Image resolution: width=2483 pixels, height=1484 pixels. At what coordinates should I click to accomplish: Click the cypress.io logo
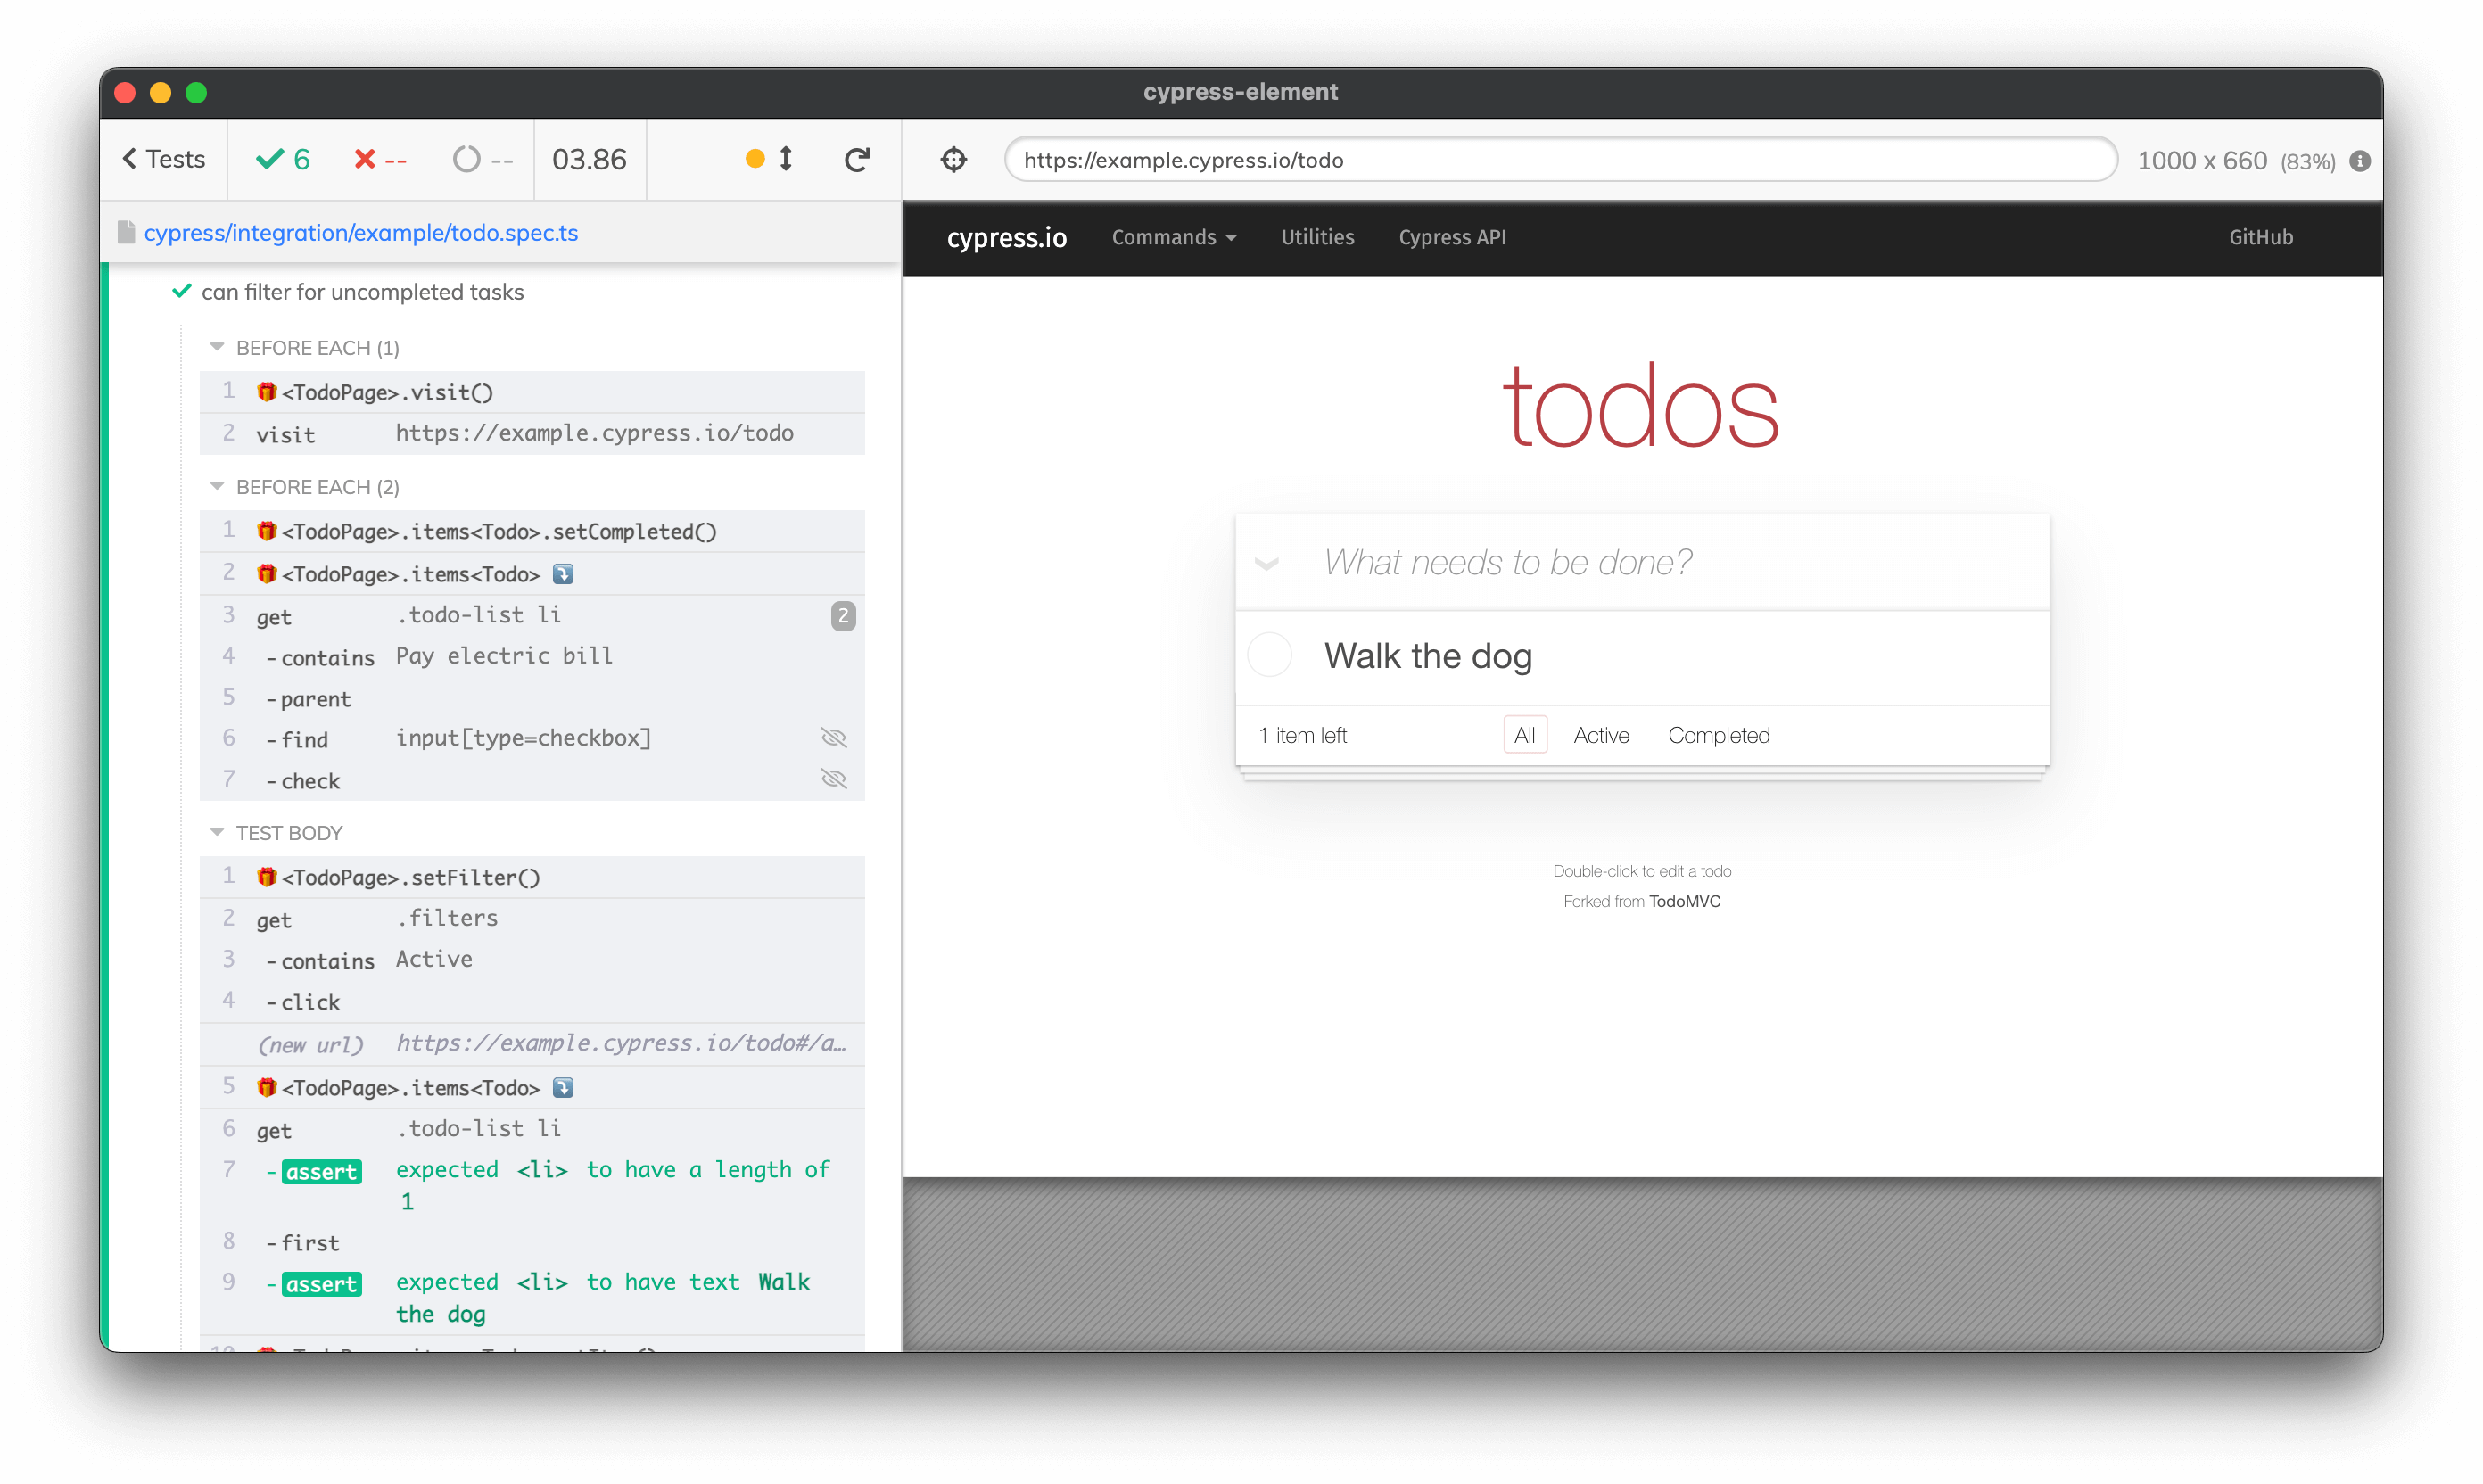pos(1007,237)
